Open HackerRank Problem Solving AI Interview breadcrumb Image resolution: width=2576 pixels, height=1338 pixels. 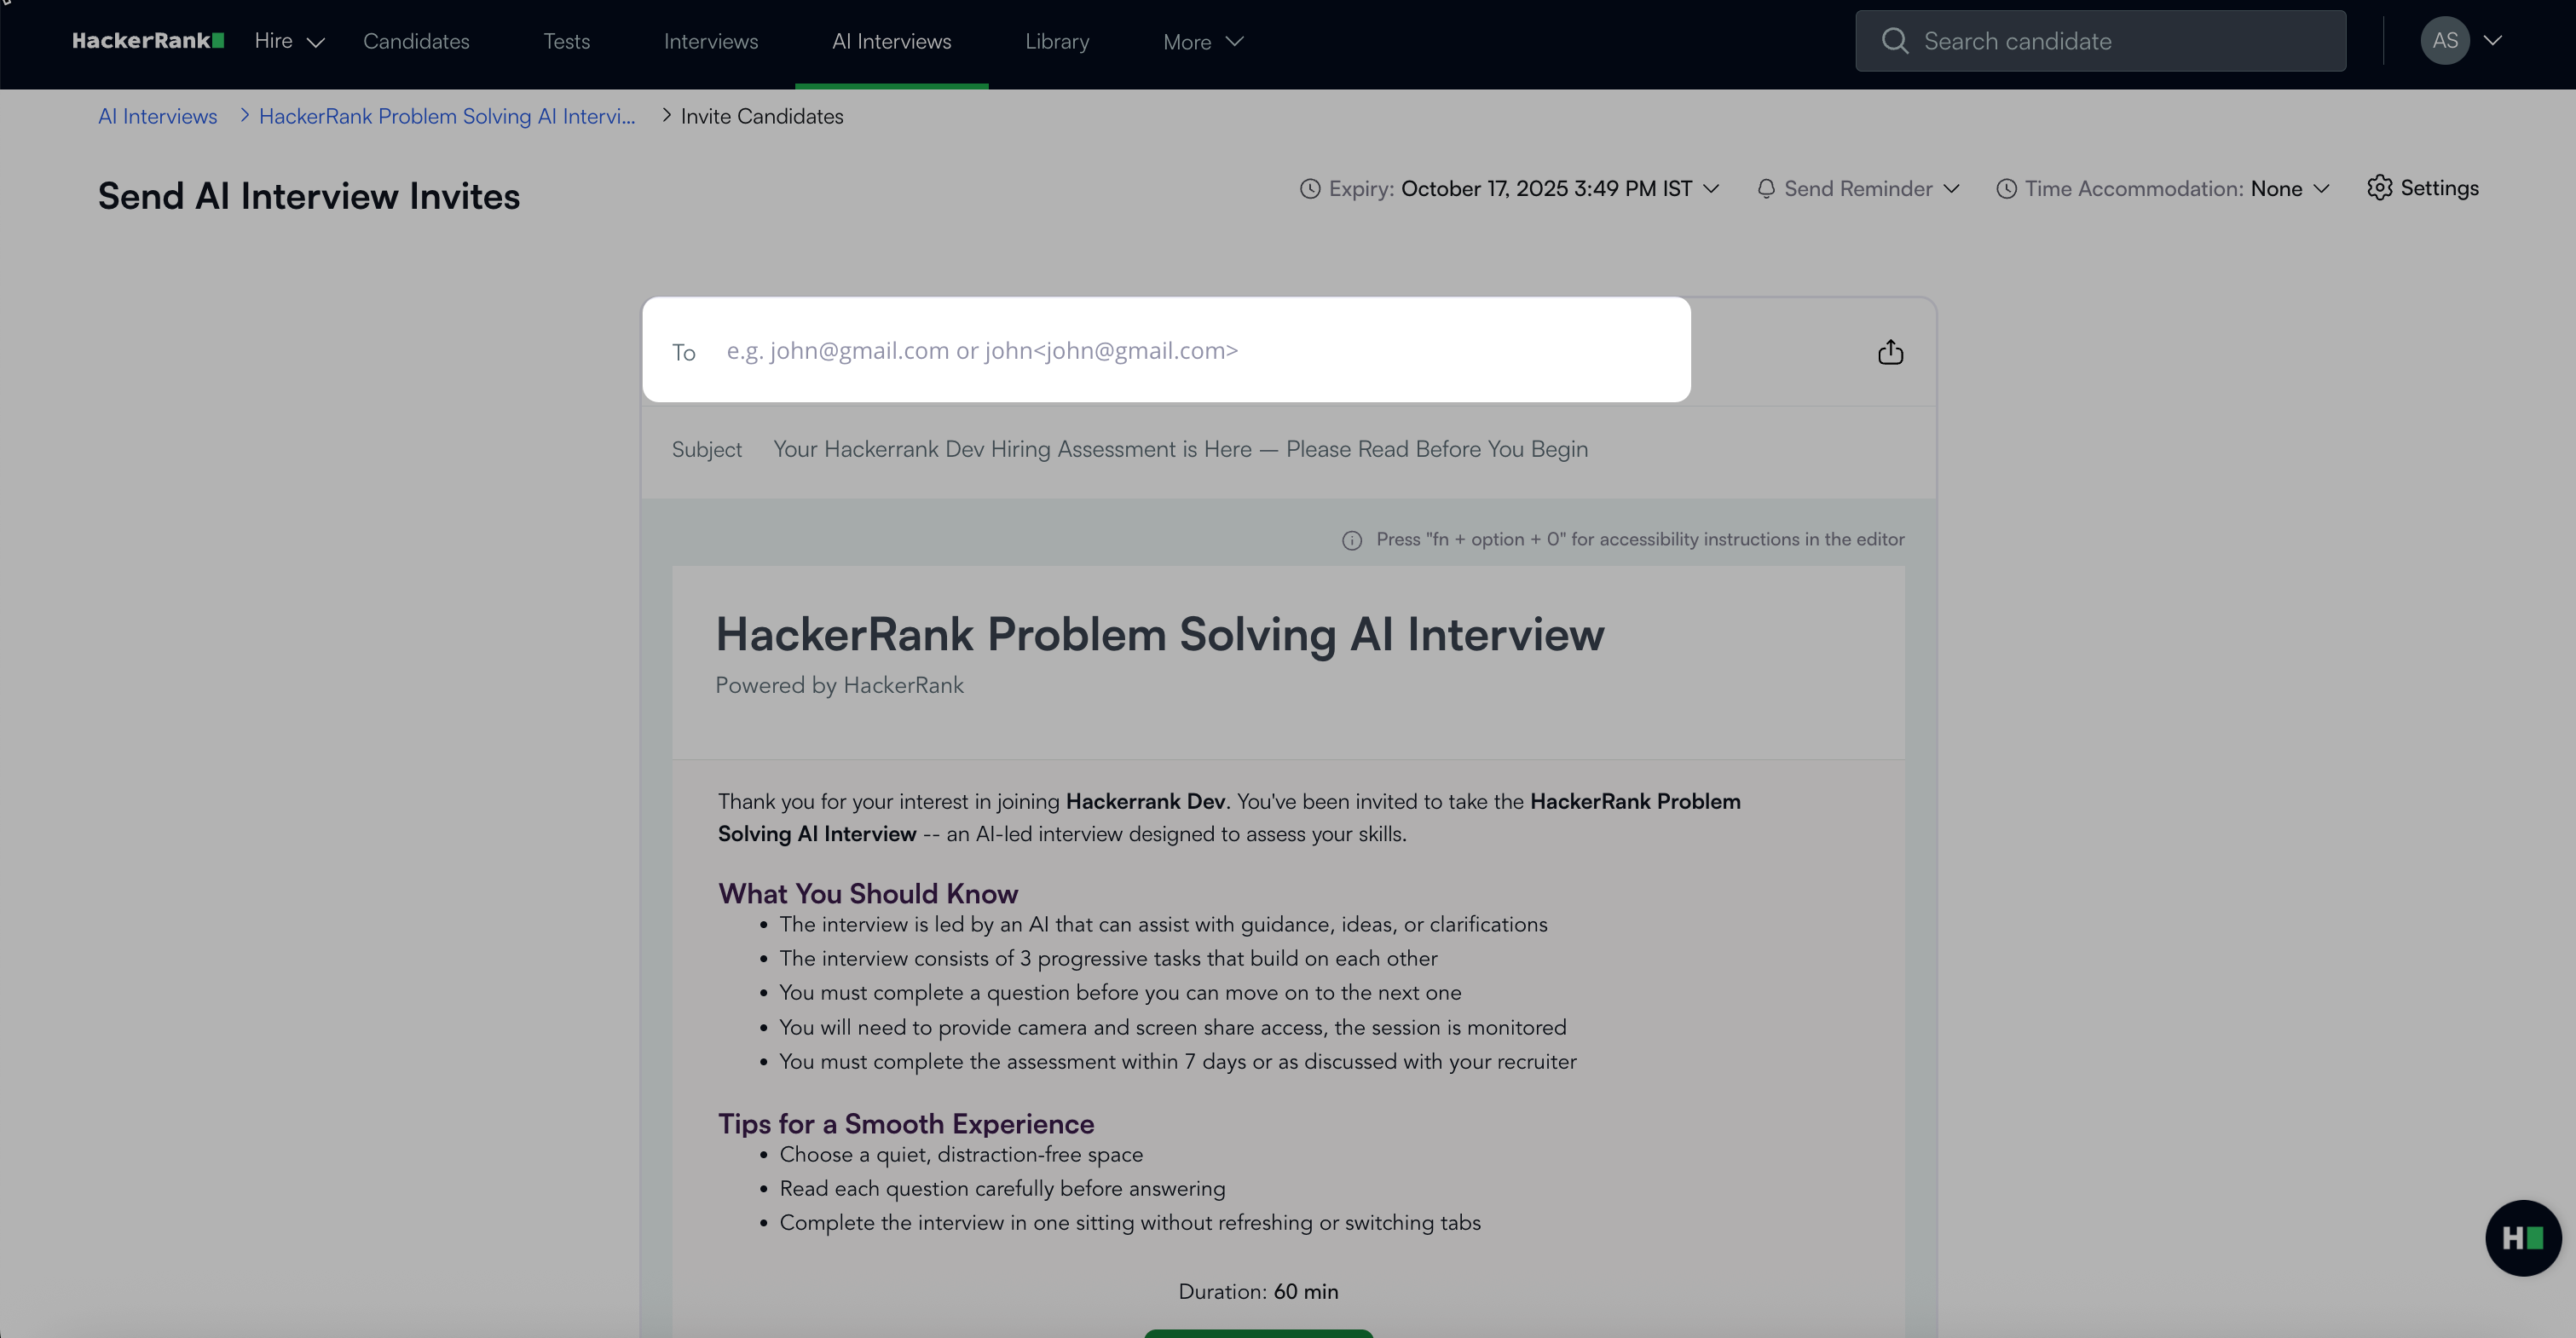pos(447,116)
